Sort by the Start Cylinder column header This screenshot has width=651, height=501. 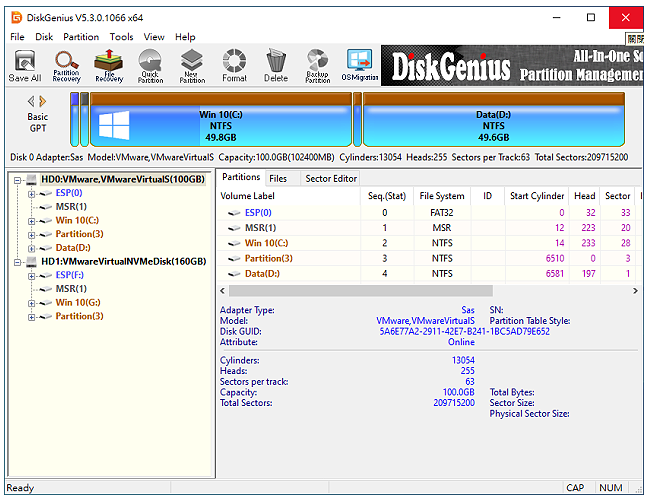[x=536, y=196]
